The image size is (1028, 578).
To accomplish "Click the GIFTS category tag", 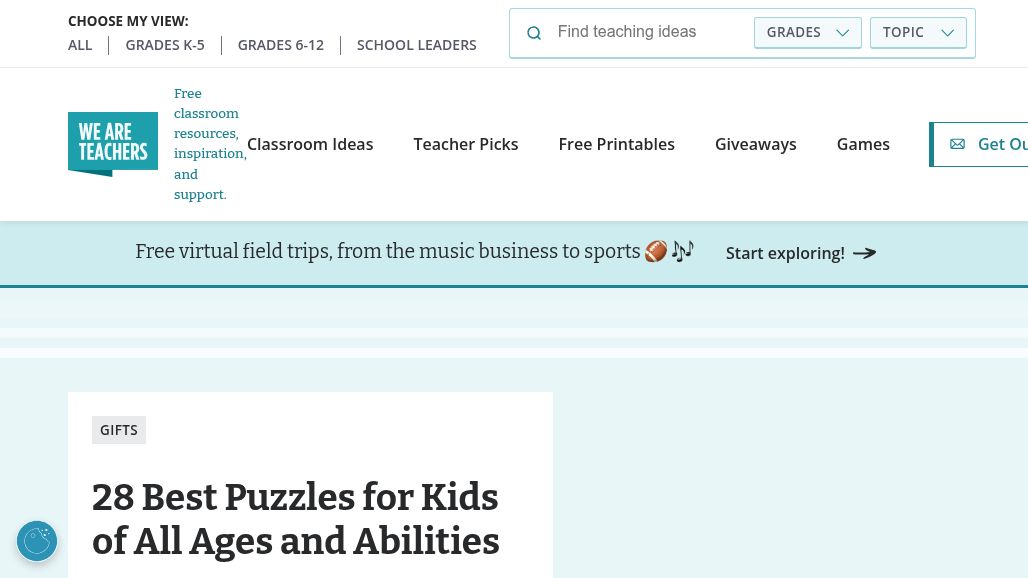I will [119, 430].
